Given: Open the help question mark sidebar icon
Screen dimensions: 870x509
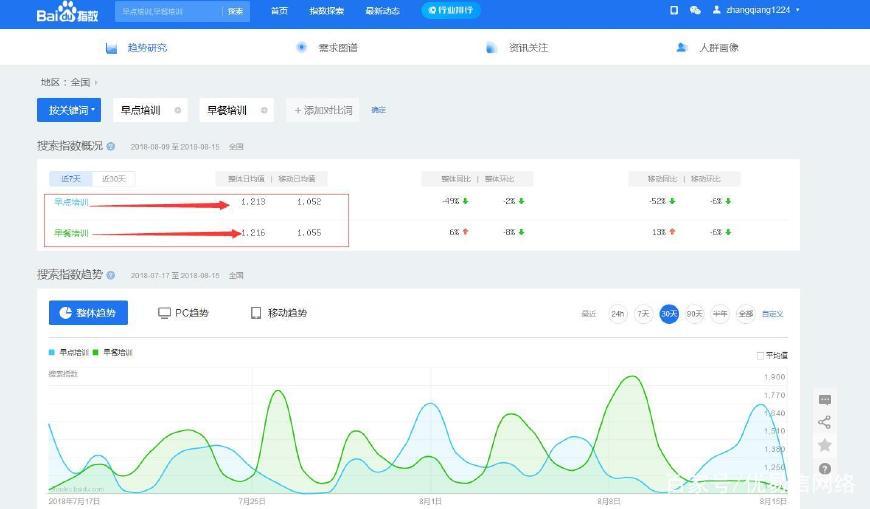Looking at the screenshot, I should coord(825,468).
